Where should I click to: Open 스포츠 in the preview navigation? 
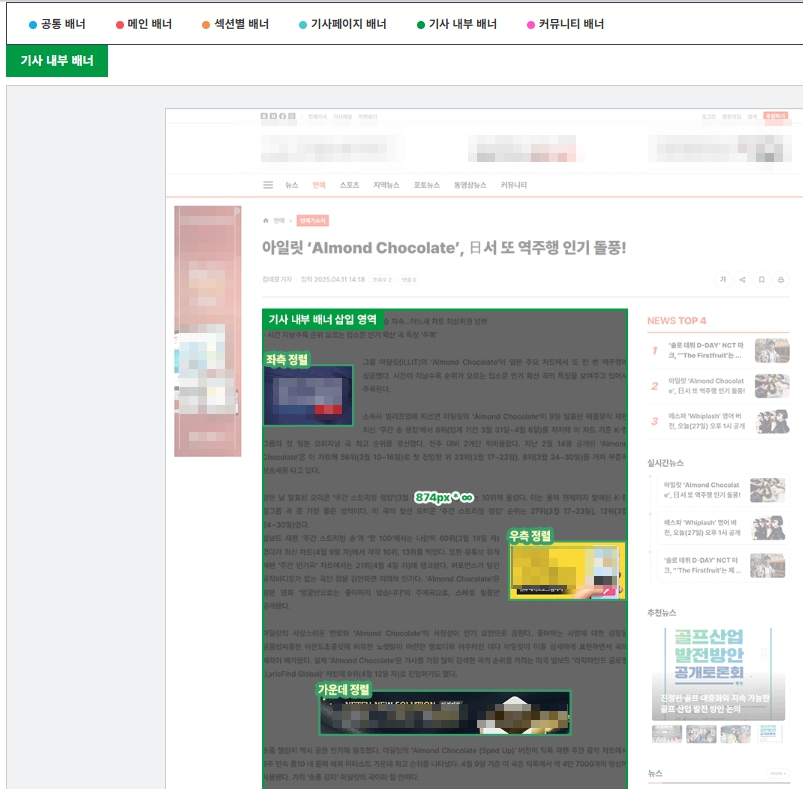tap(349, 185)
